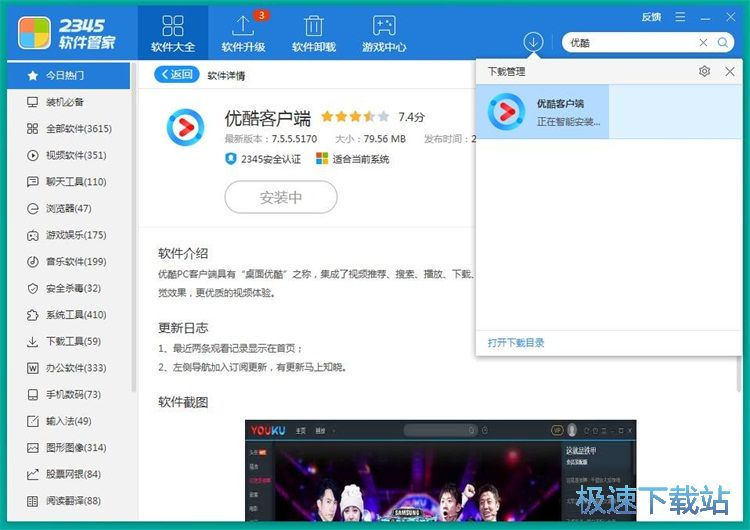Select 优酷客户端 entry in download list
Image resolution: width=750 pixels, height=530 pixels.
click(609, 112)
